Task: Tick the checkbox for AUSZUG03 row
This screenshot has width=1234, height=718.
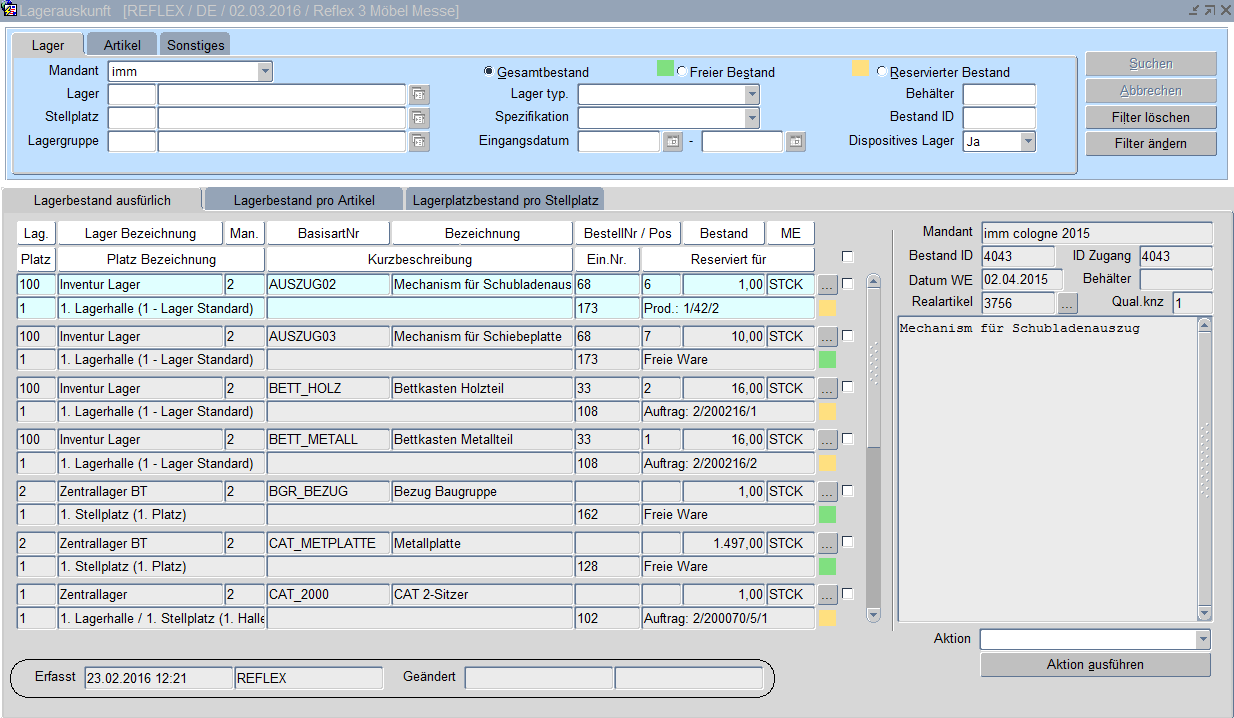Action: coord(848,336)
